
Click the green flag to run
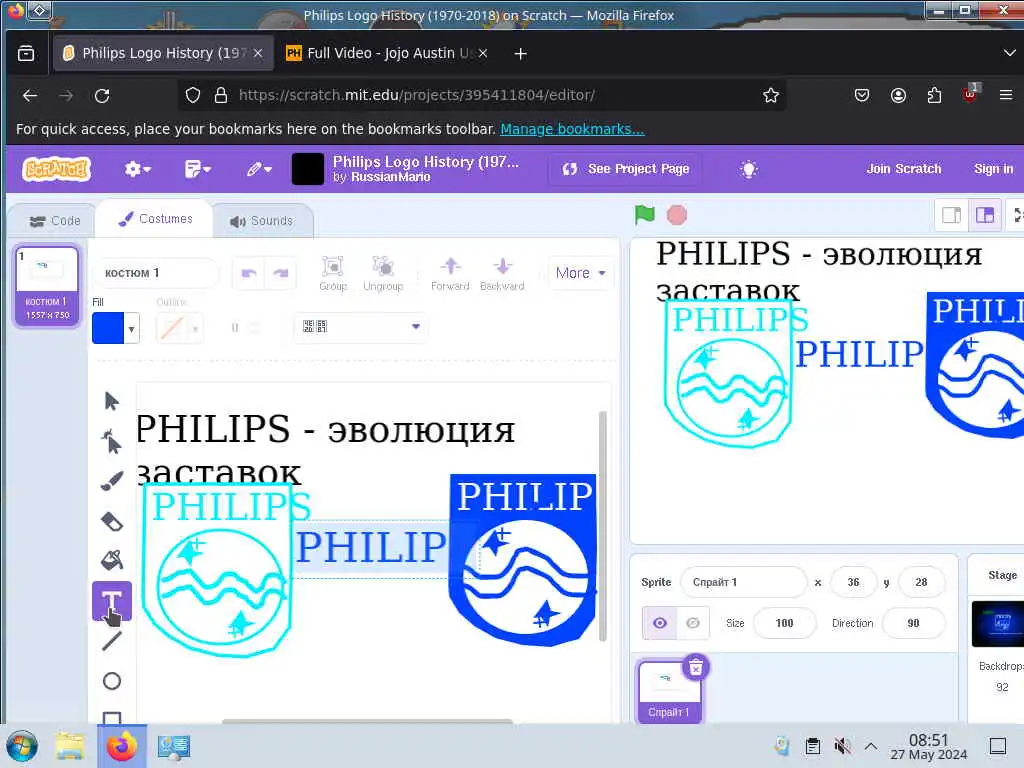pos(645,215)
